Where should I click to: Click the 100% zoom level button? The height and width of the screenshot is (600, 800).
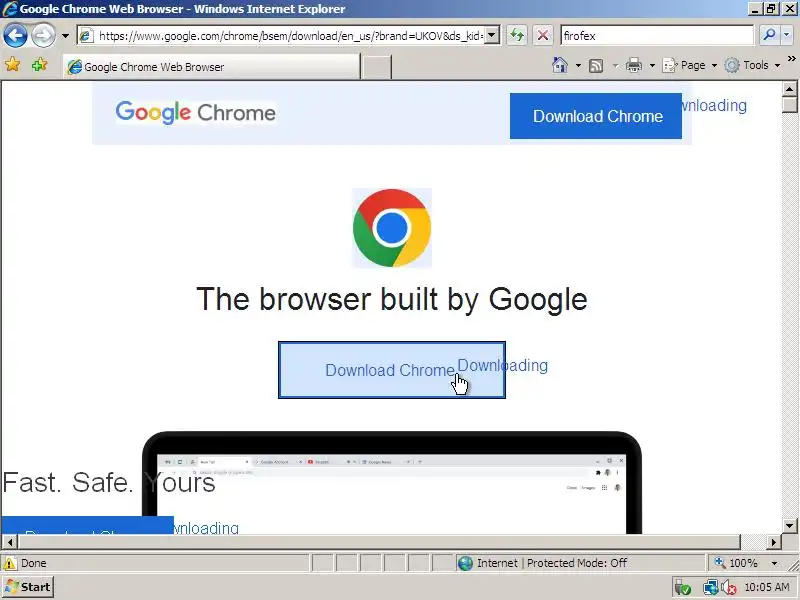[x=736, y=563]
